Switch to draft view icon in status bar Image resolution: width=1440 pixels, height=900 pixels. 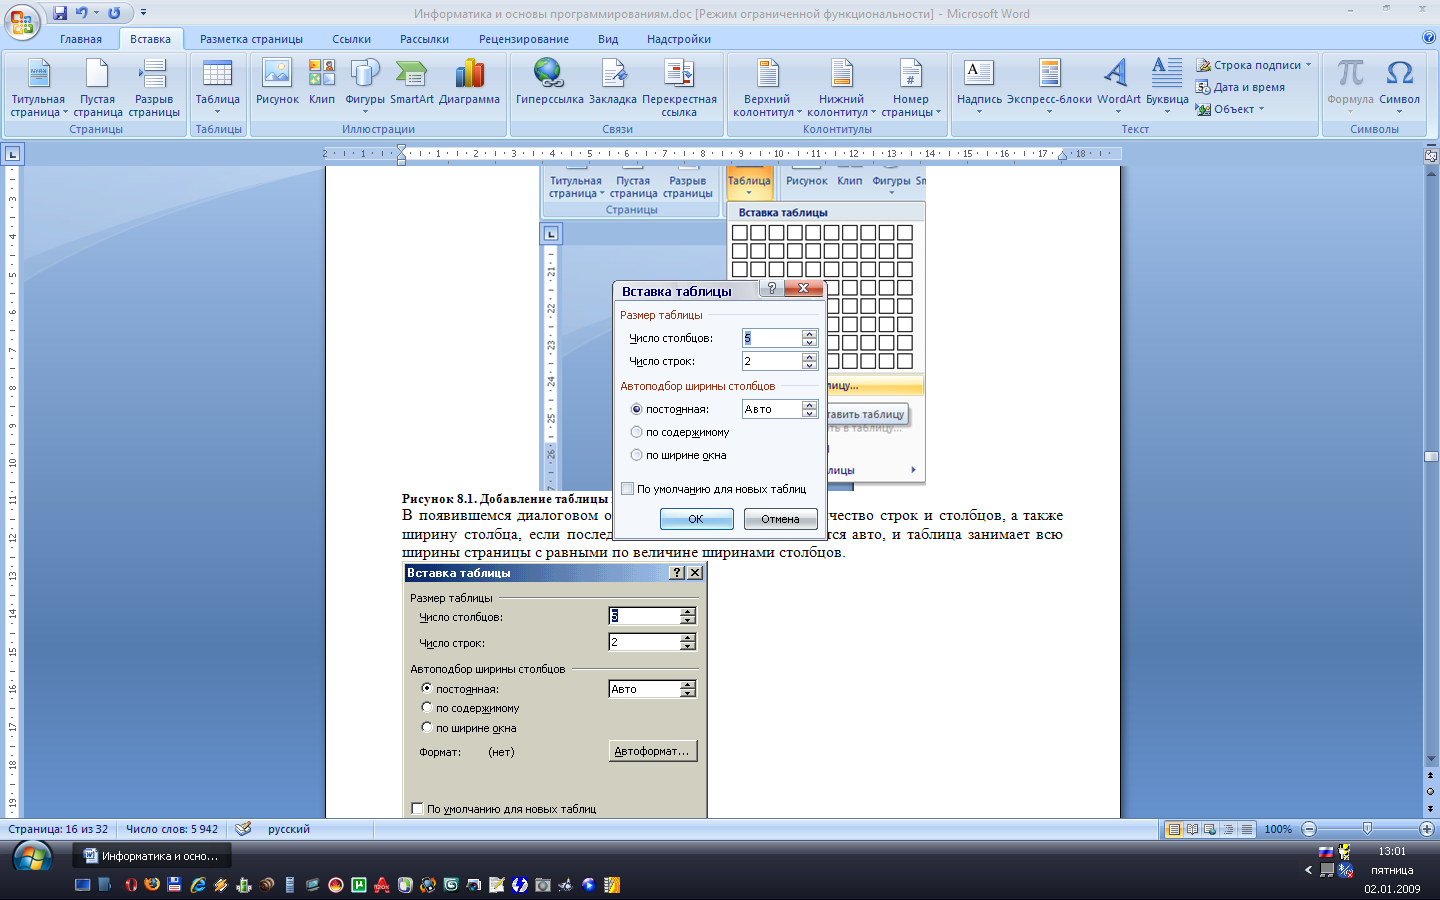[1246, 829]
